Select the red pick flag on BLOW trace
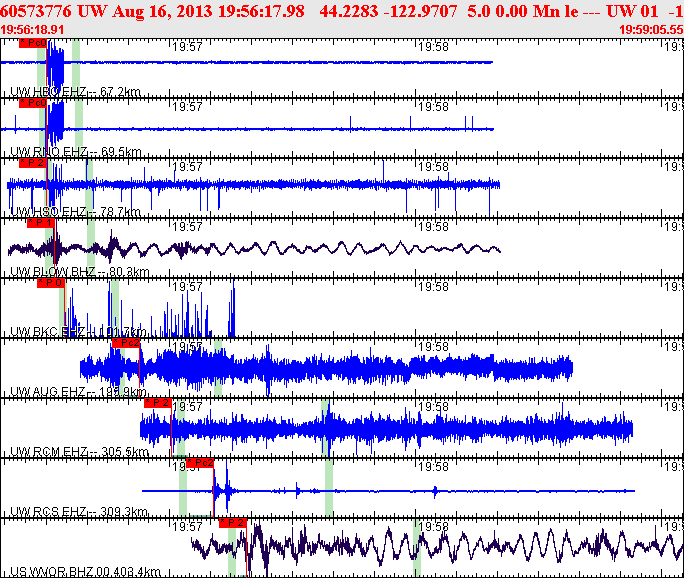 click(x=40, y=222)
